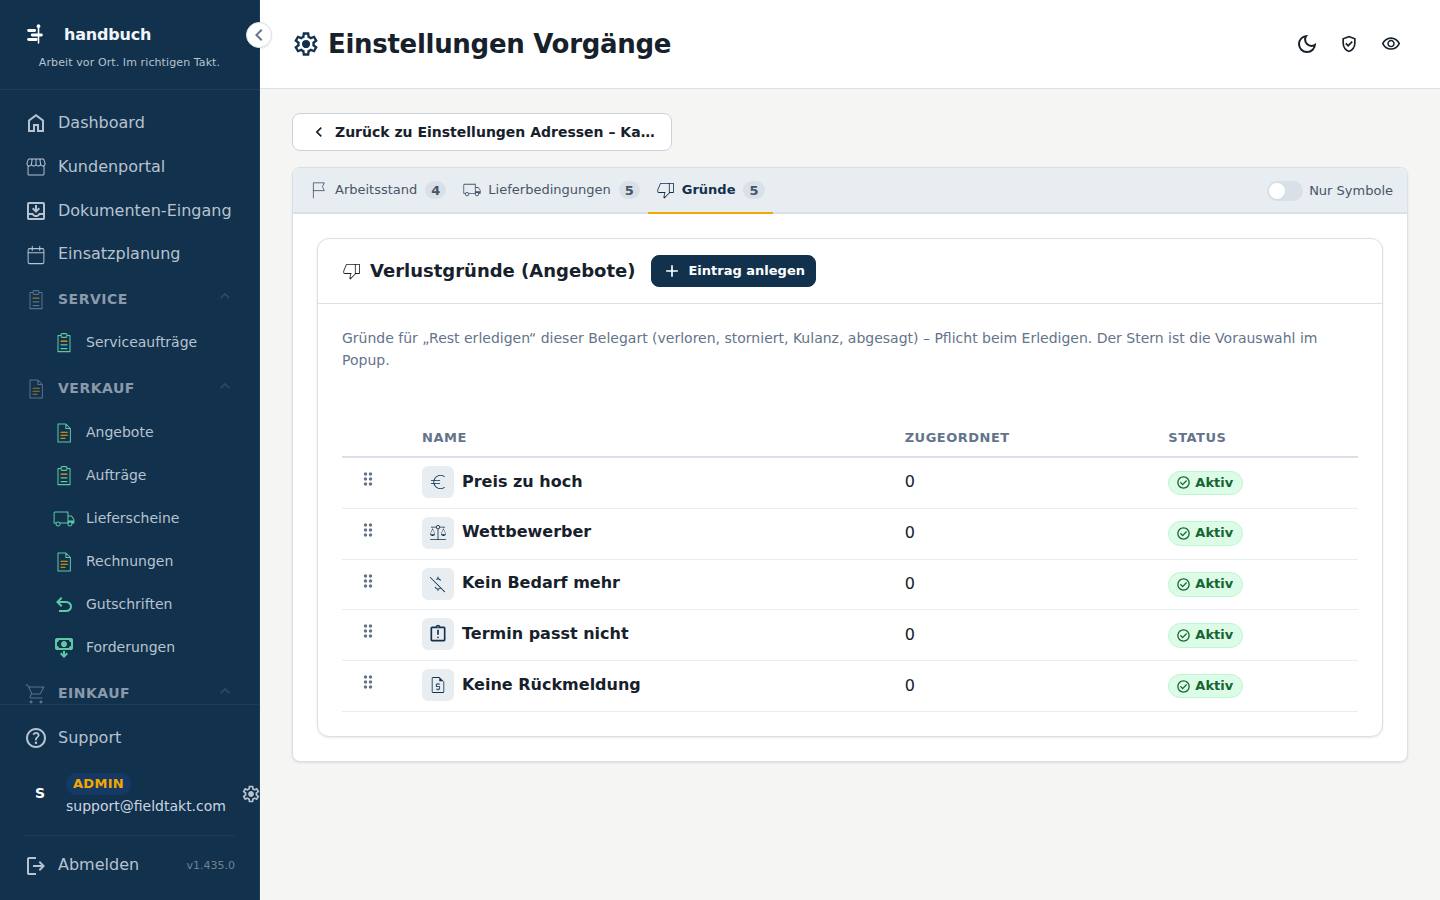Open Dokumenten-Eingang in the sidebar

coord(130,211)
